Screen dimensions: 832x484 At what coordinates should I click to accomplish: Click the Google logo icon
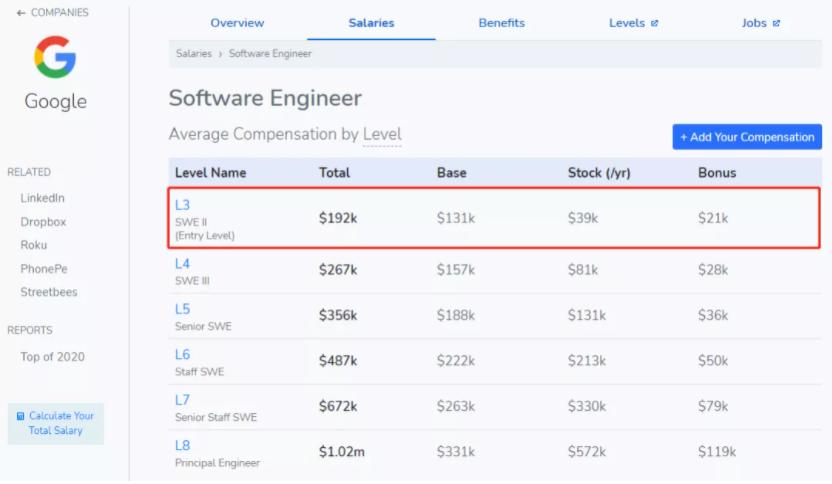(55, 57)
